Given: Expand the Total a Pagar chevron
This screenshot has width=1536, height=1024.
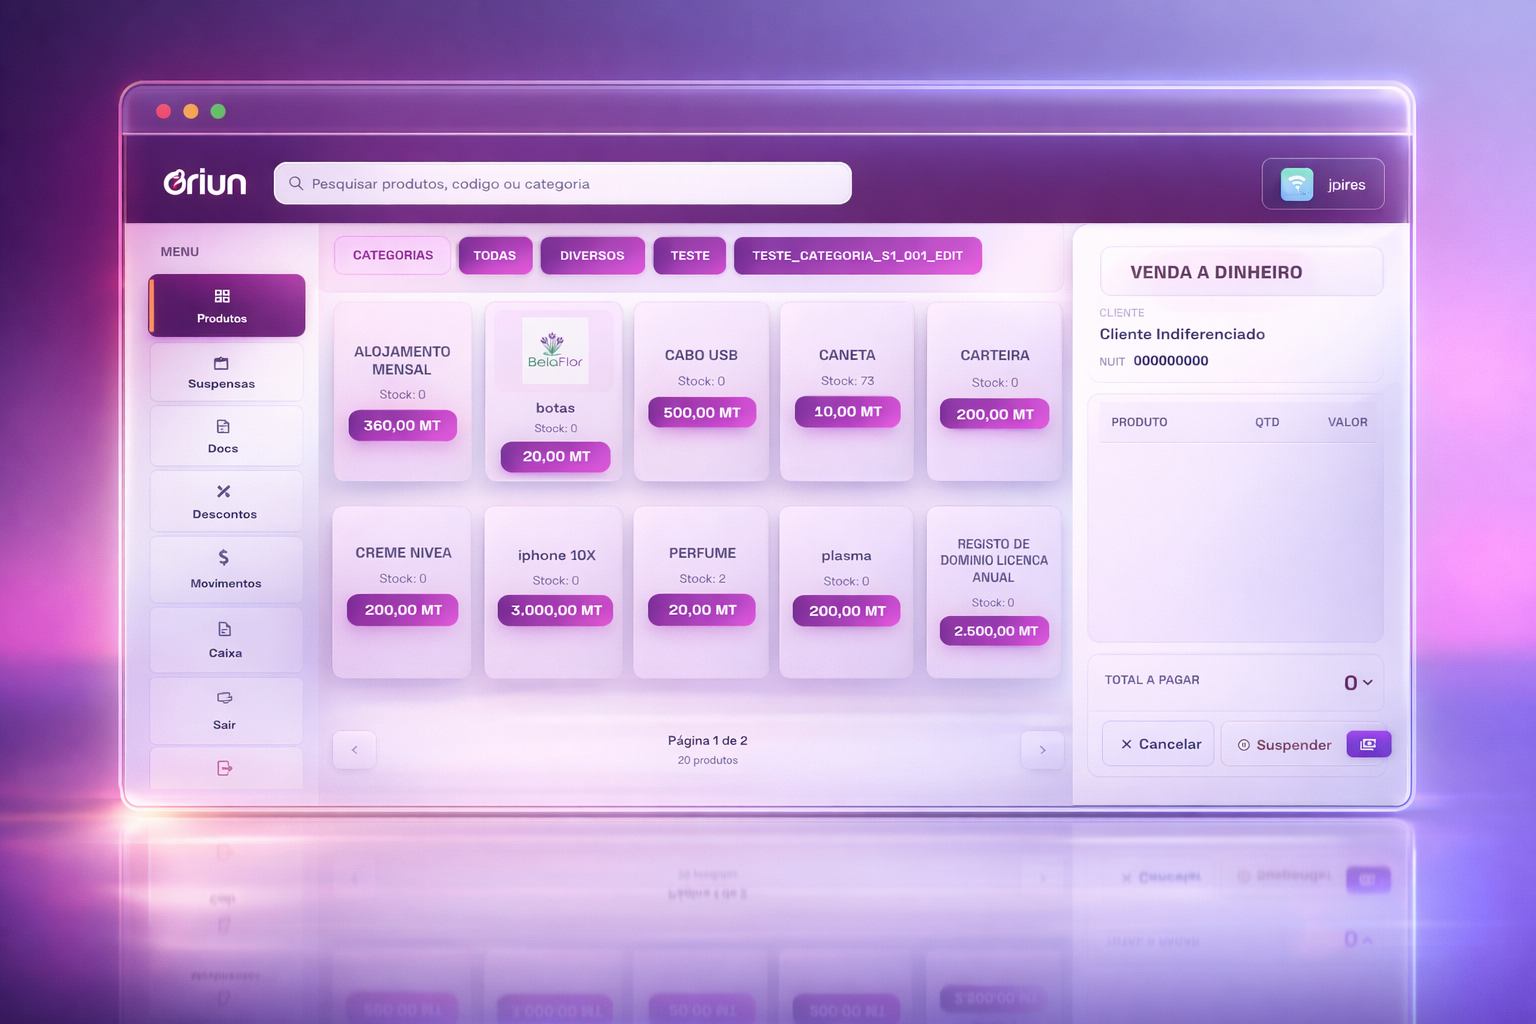Looking at the screenshot, I should pos(1367,682).
